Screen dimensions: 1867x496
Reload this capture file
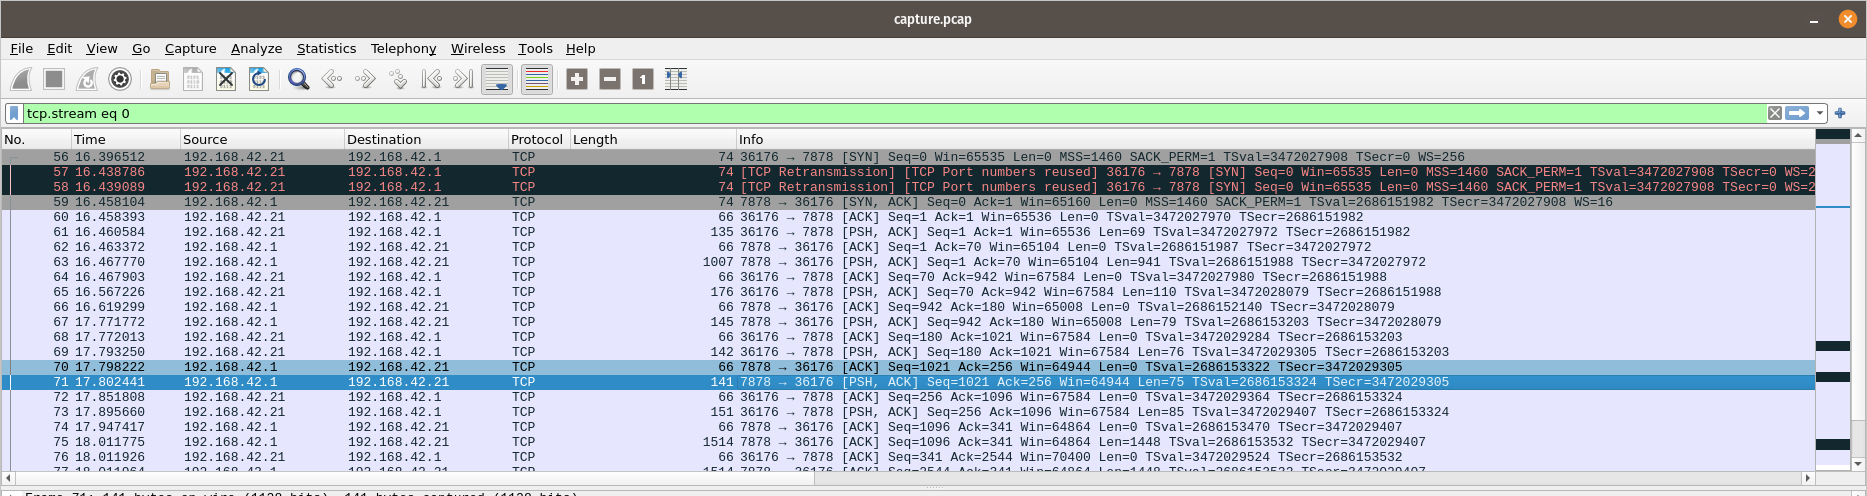pyautogui.click(x=259, y=79)
